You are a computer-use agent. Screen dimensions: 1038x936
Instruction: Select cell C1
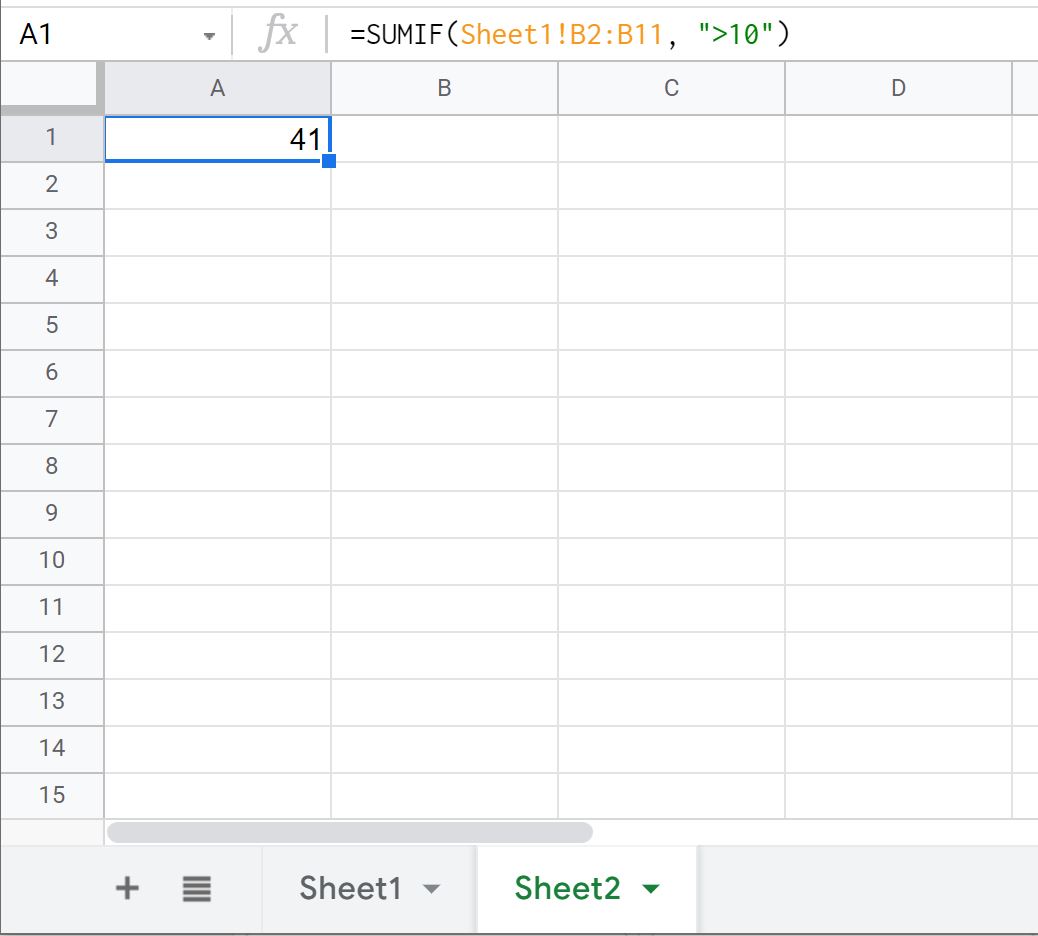(671, 139)
